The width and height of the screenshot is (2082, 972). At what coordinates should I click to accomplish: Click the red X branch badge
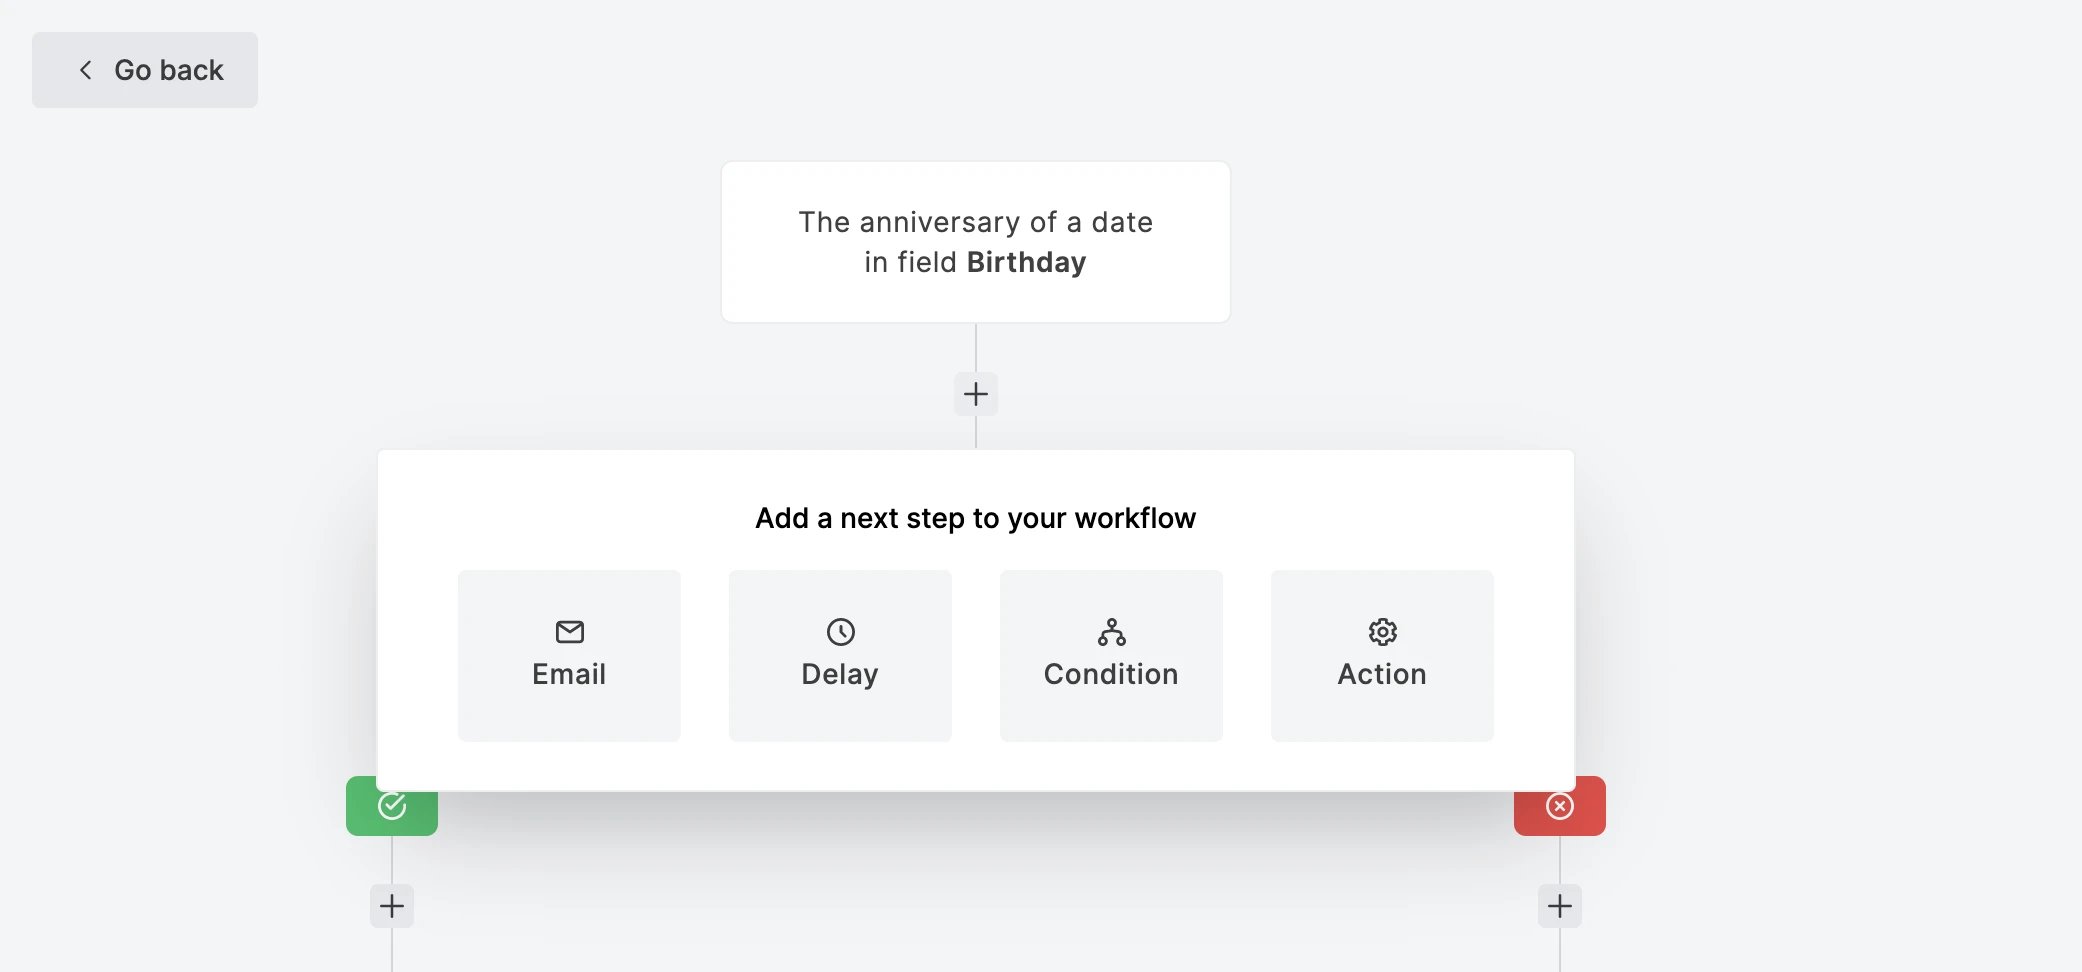[x=1559, y=807]
